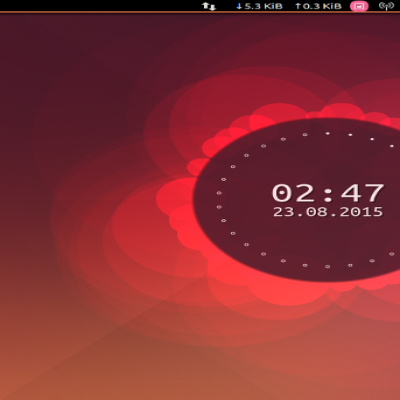This screenshot has width=400, height=400.
Task: Click the colon between 02 and 47
Action: point(328,194)
